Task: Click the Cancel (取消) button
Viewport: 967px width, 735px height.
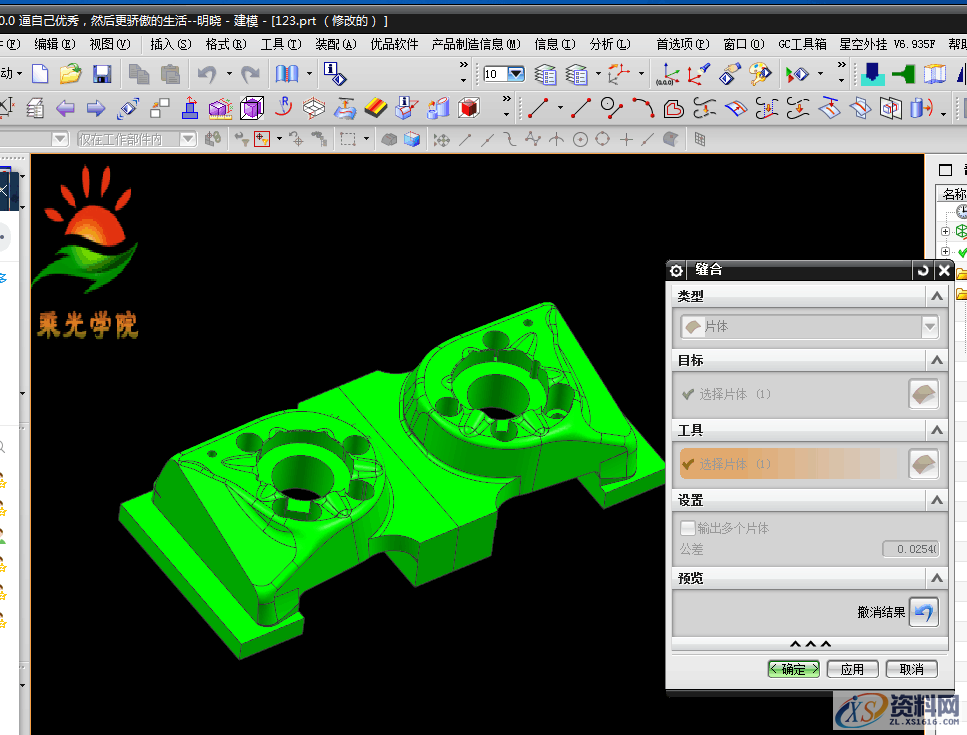Action: 911,669
